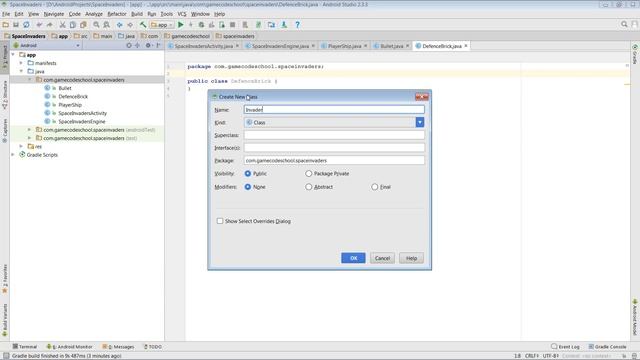Open the Kind dropdown arrow
The image size is (640, 360).
[420, 122]
